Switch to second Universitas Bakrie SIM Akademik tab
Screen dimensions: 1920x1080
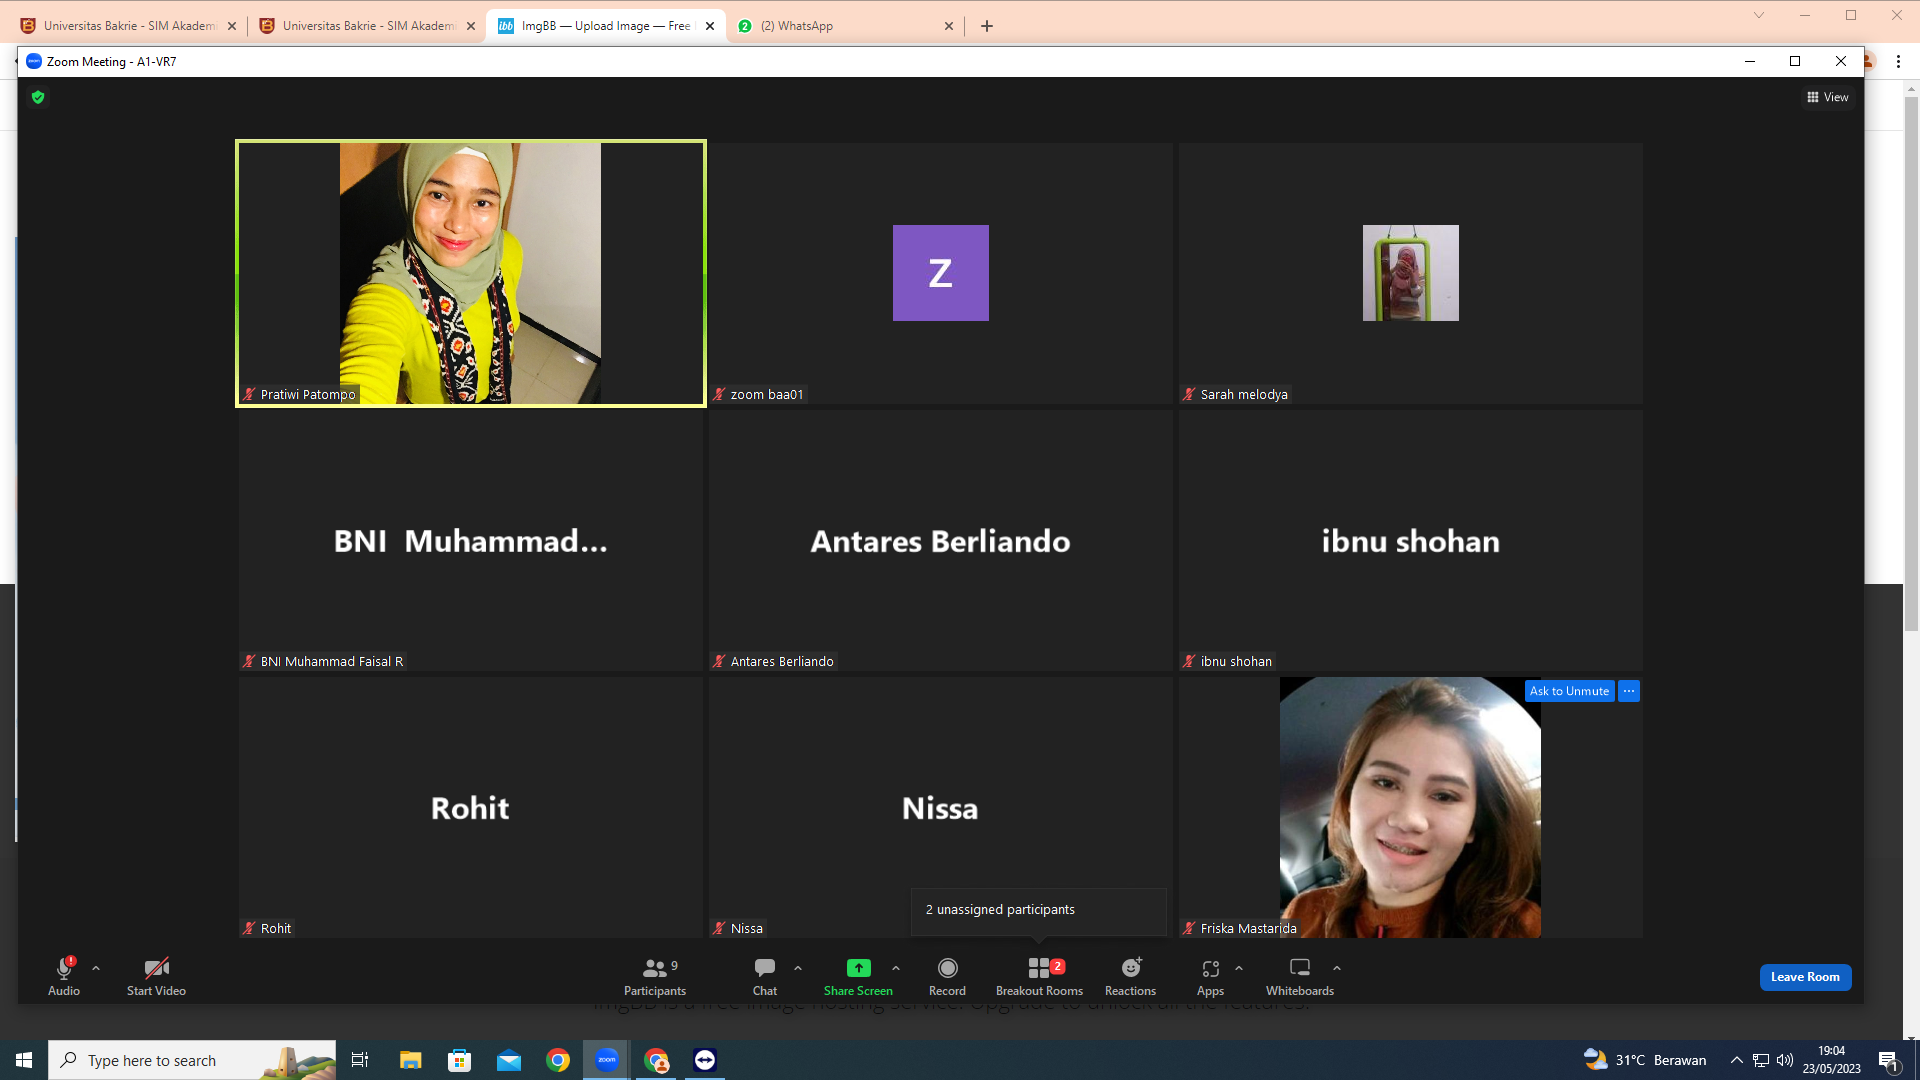368,26
